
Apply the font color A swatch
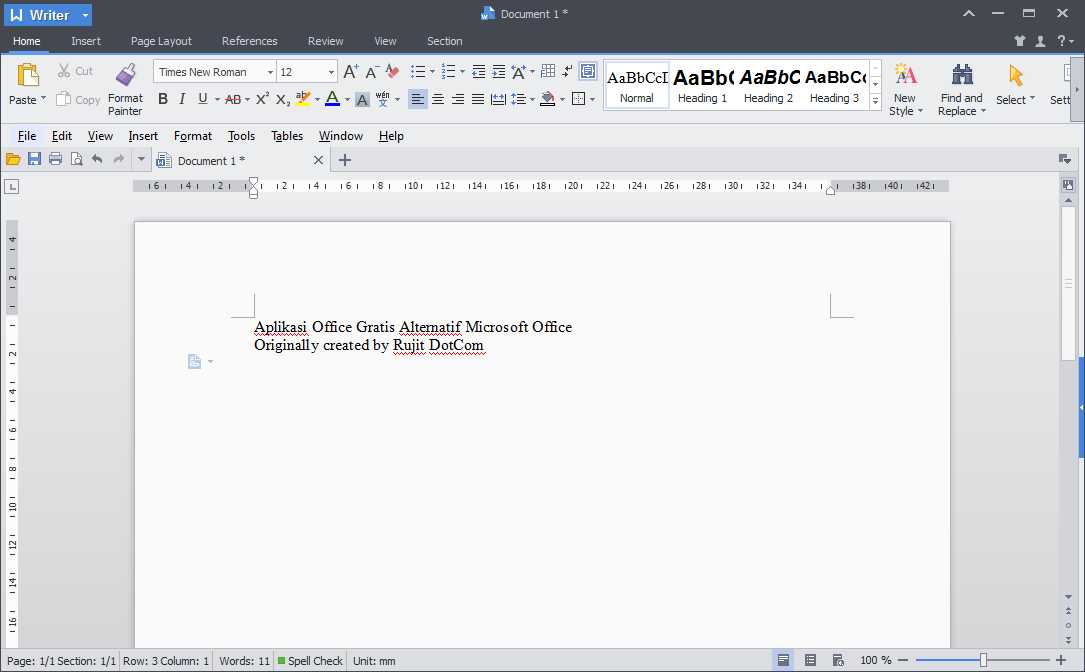[332, 99]
